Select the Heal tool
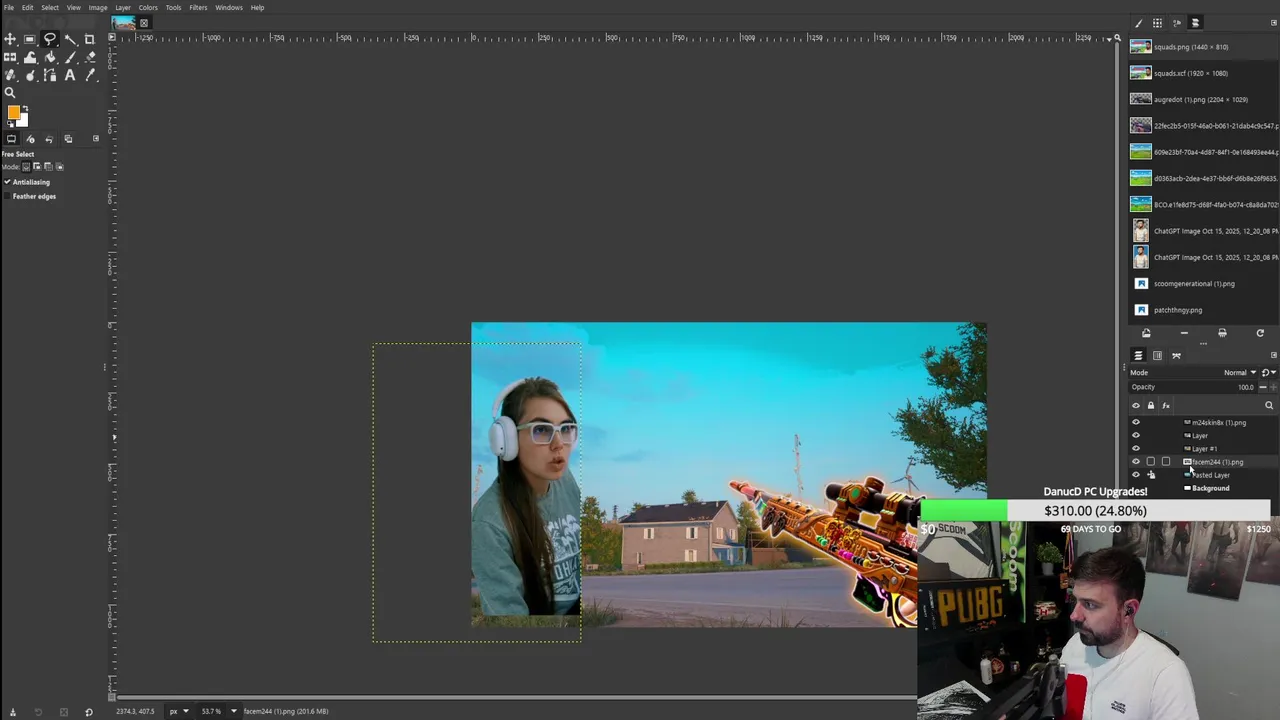The height and width of the screenshot is (720, 1280). [10, 75]
